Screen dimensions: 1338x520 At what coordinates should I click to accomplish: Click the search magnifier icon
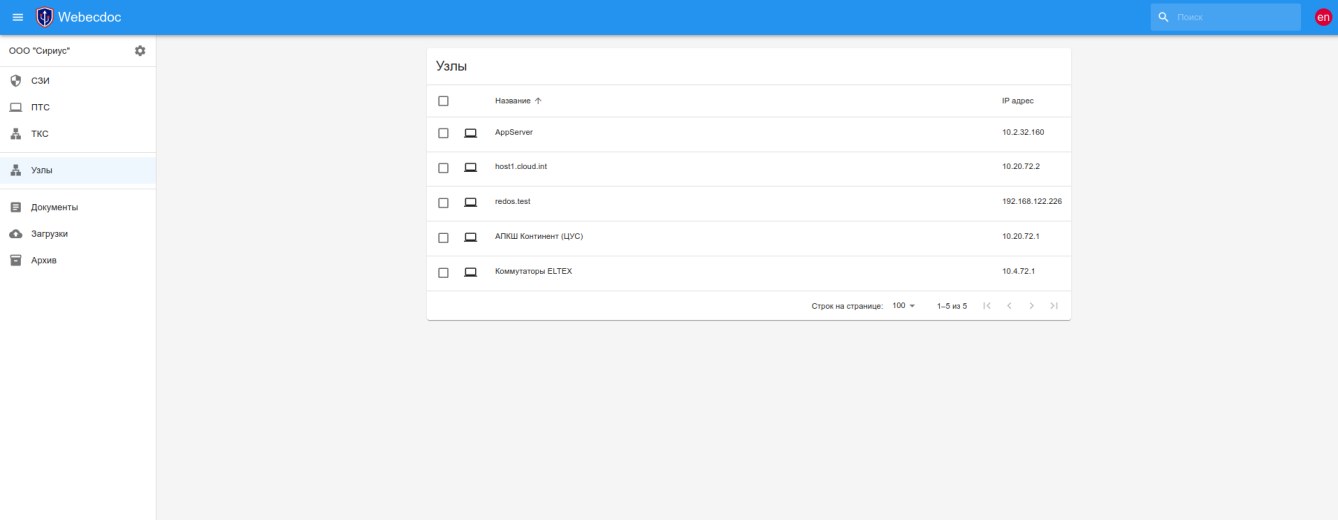(1164, 17)
